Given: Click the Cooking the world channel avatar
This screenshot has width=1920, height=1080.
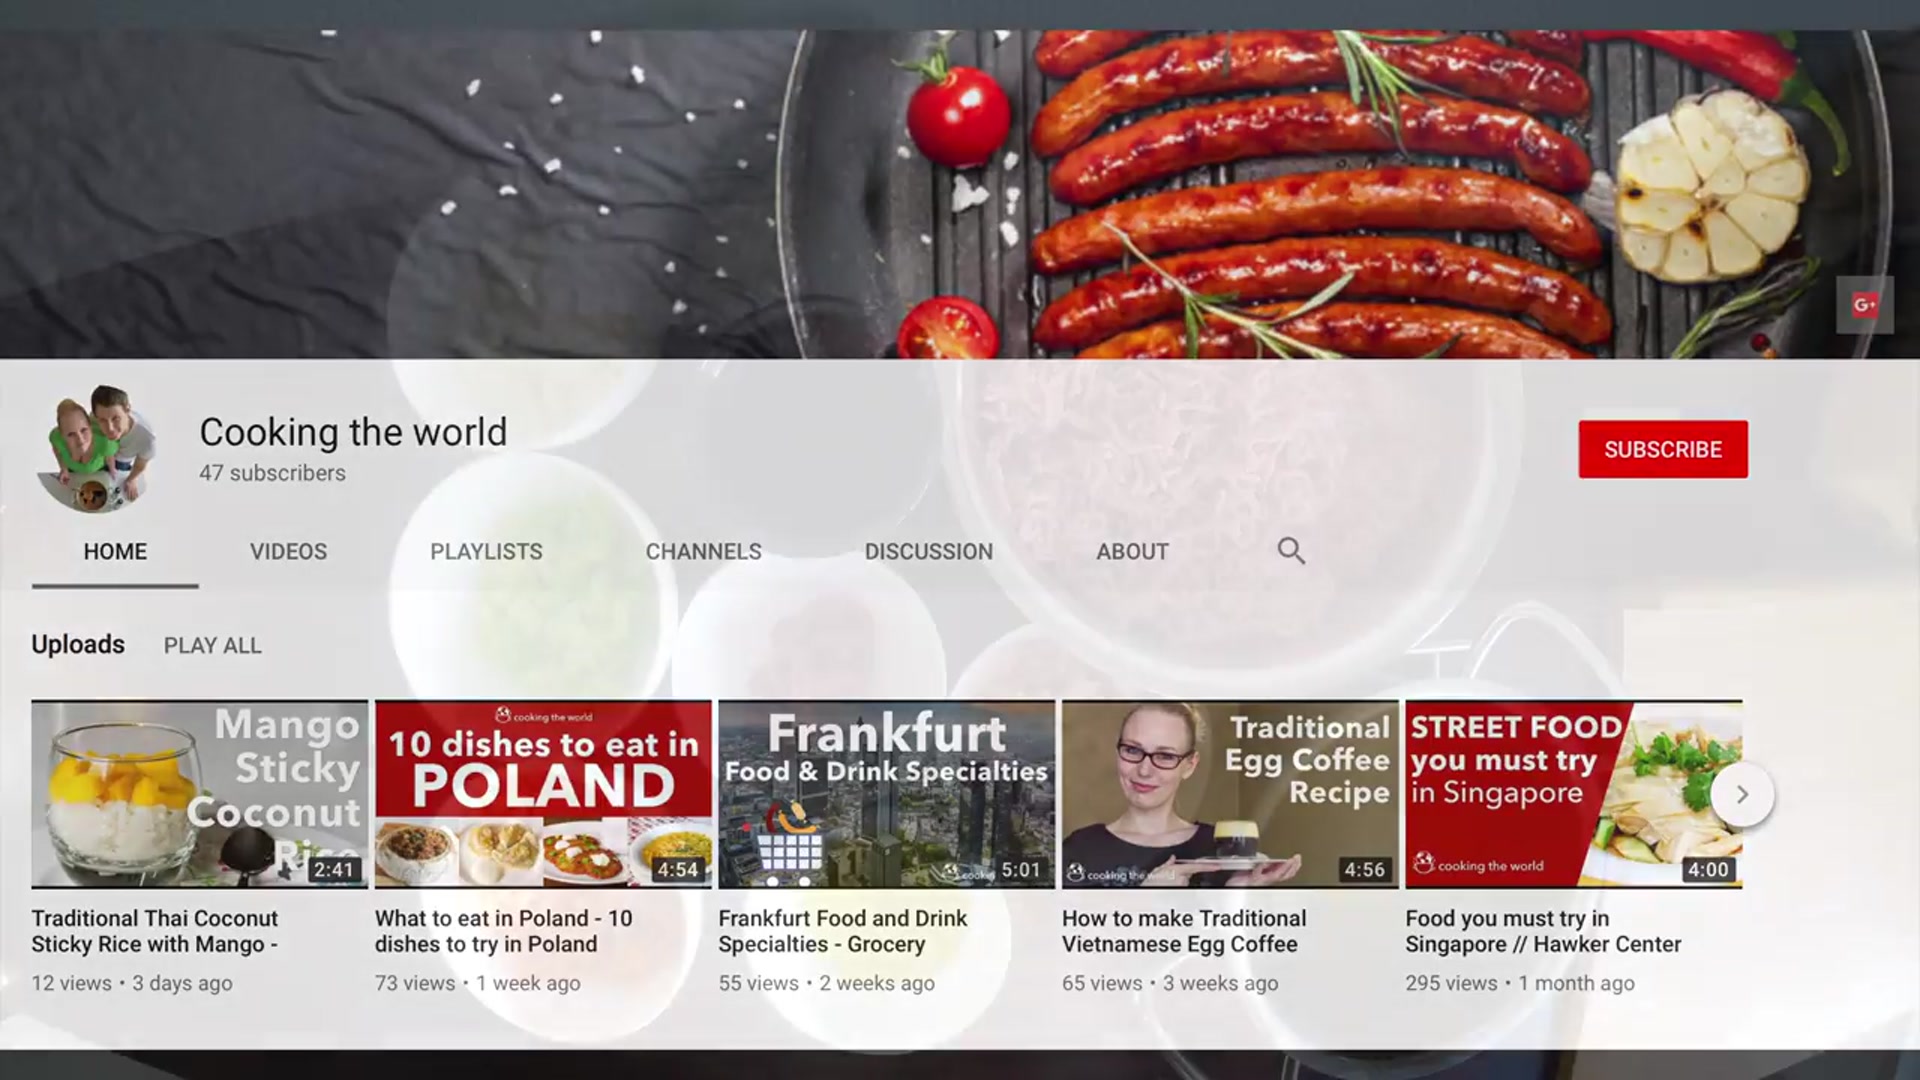Looking at the screenshot, I should (x=97, y=449).
